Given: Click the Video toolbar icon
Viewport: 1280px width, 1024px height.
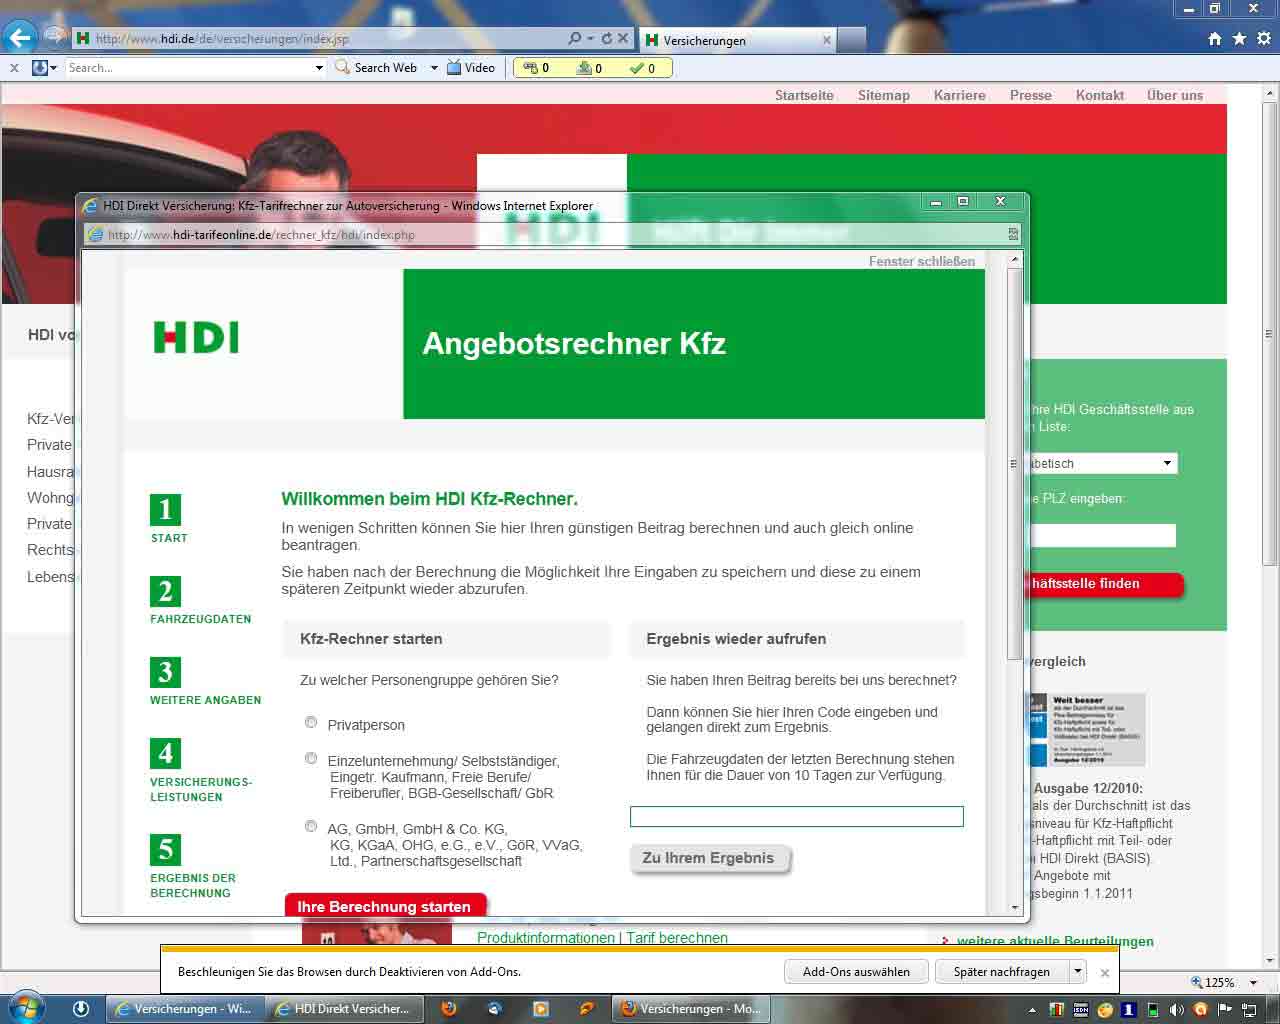Looking at the screenshot, I should click(x=470, y=68).
